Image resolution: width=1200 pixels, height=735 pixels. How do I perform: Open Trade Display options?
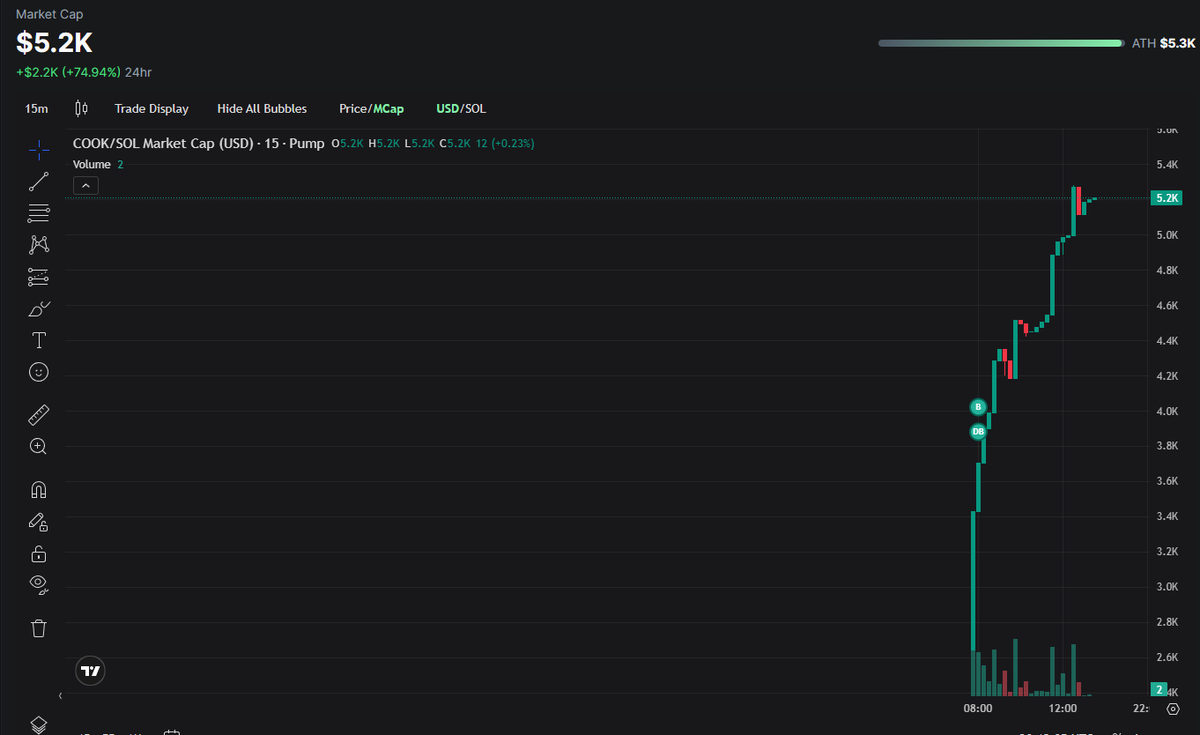(151, 108)
